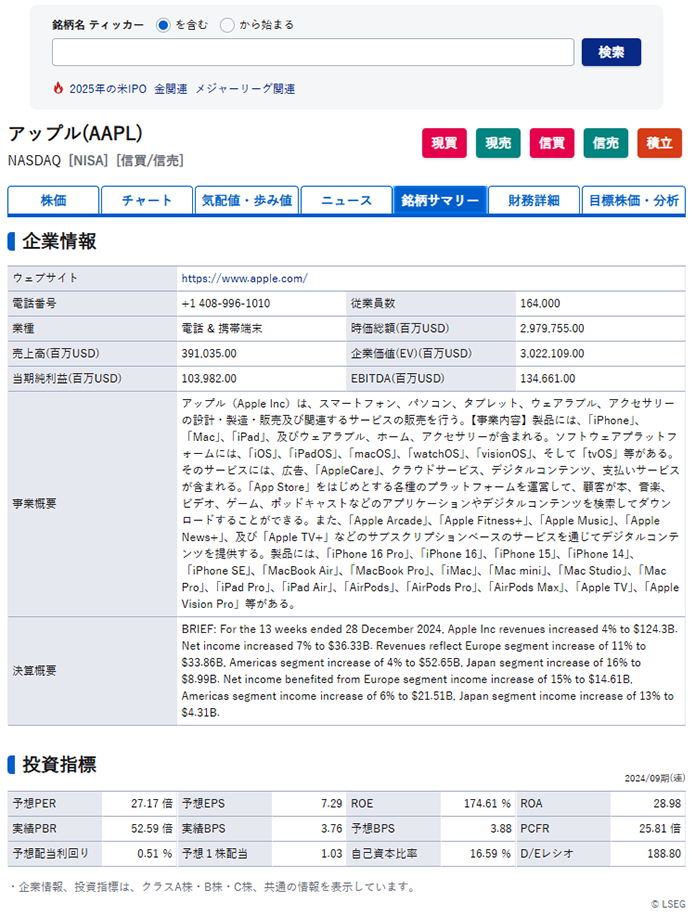Click the green 信売 button
The height and width of the screenshot is (916, 690).
point(605,143)
